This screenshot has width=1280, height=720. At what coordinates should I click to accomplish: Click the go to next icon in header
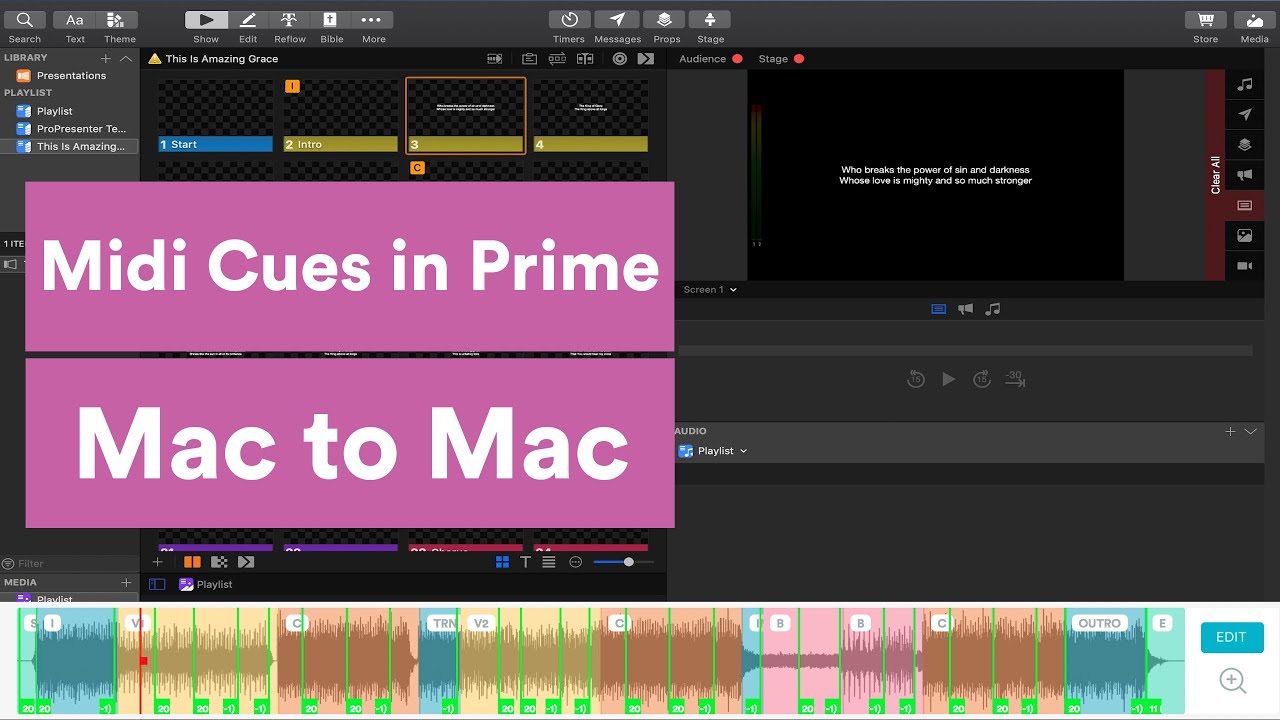click(x=646, y=59)
